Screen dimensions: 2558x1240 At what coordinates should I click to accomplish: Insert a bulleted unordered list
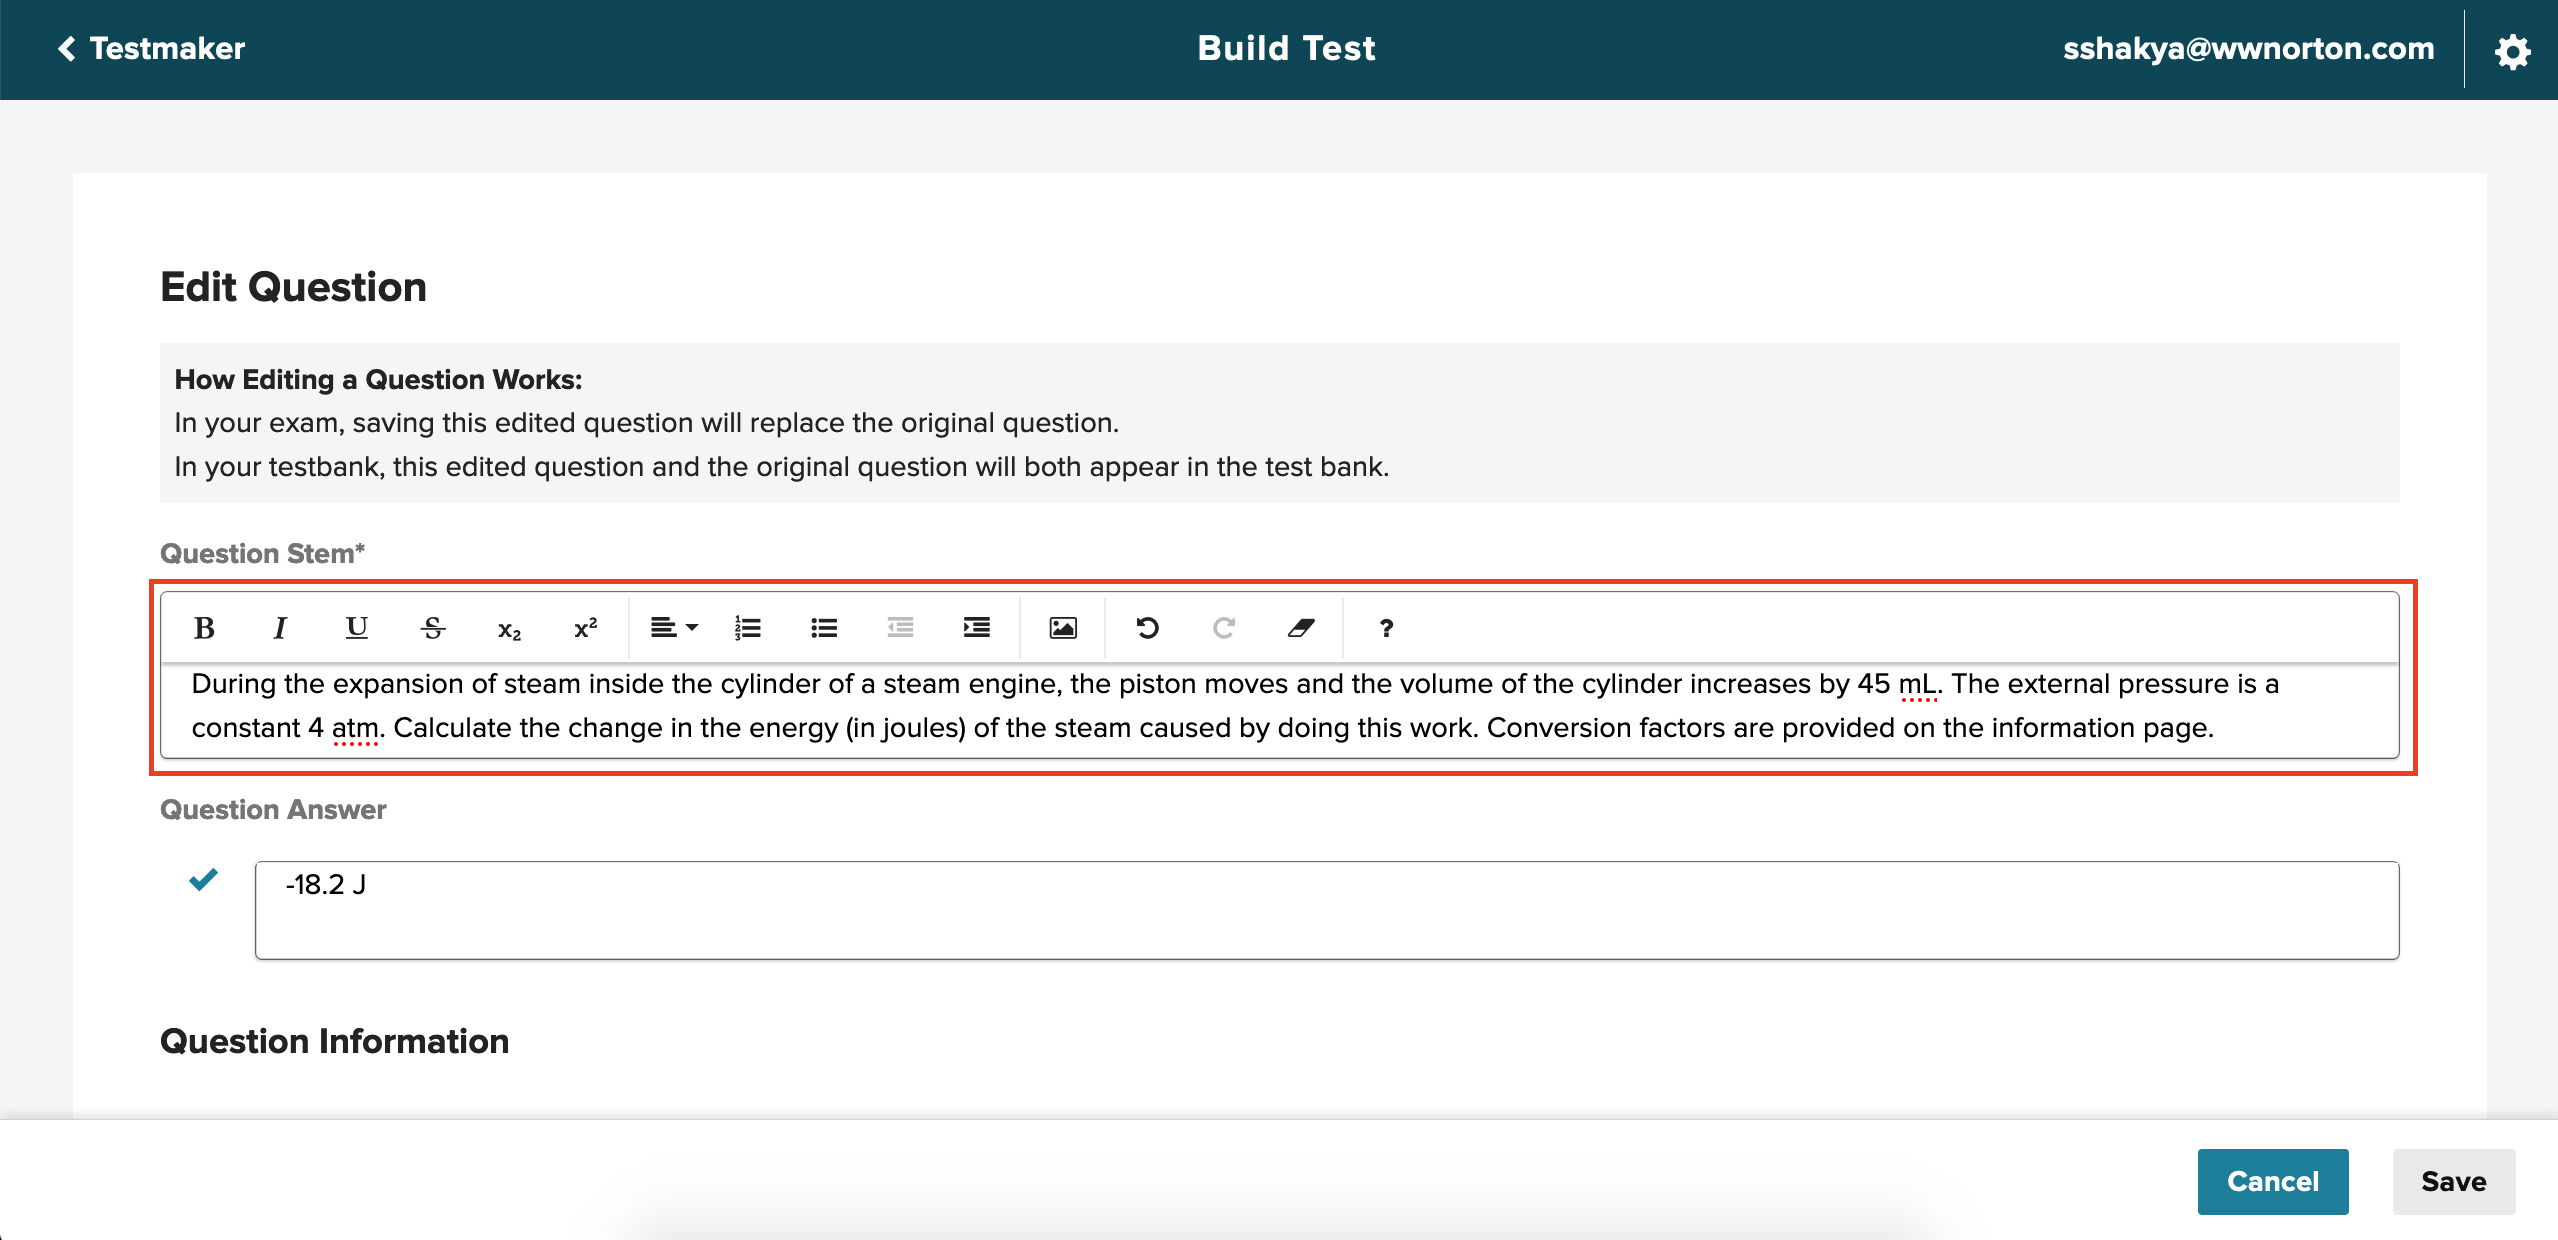click(823, 628)
